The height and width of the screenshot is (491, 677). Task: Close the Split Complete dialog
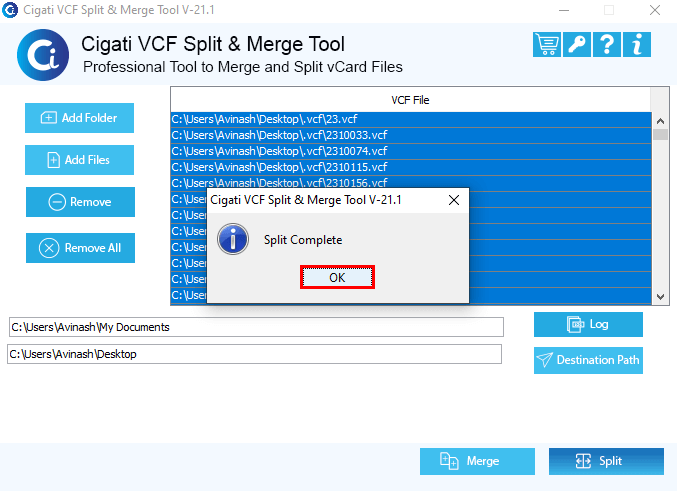pos(454,200)
